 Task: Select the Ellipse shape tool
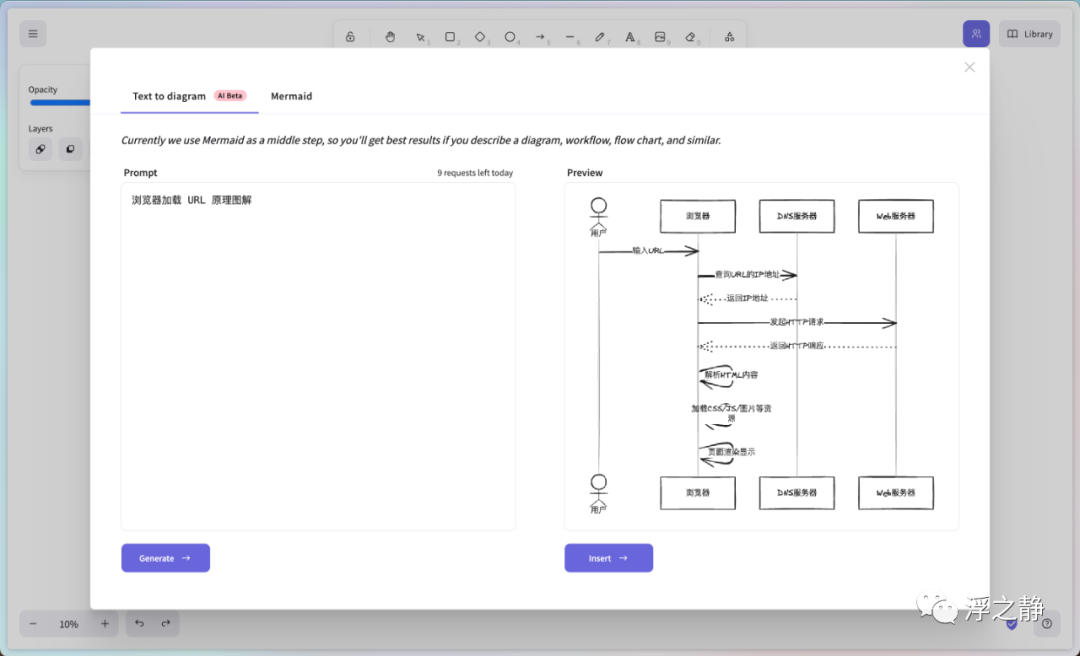click(x=510, y=37)
